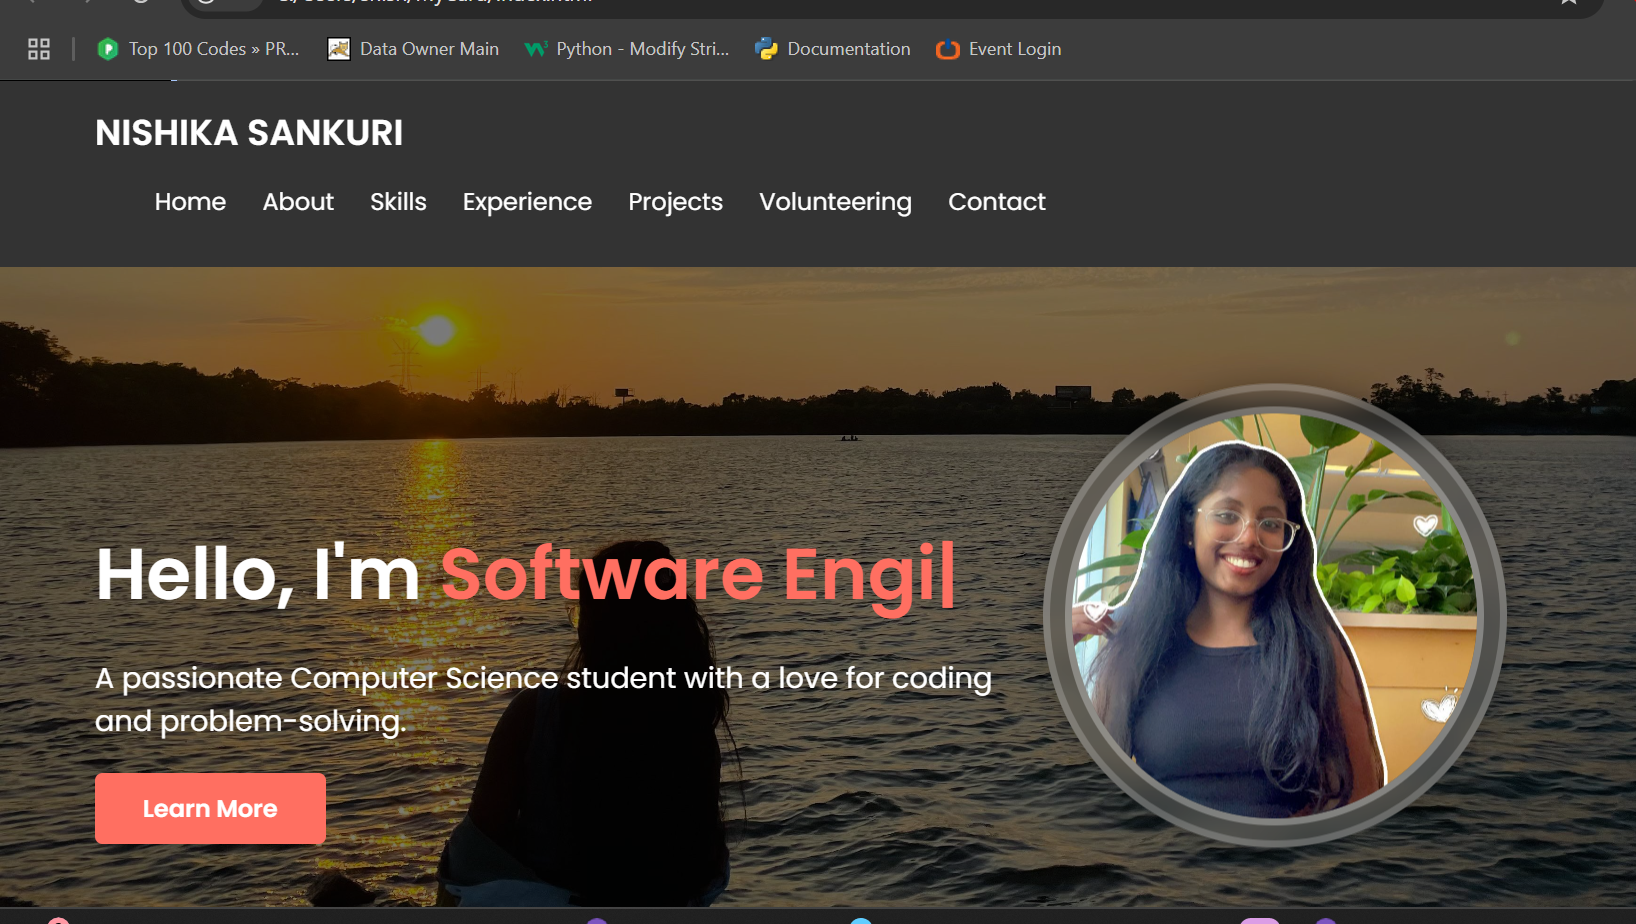The height and width of the screenshot is (924, 1636).
Task: Click the circular profile photo
Action: 1274,615
